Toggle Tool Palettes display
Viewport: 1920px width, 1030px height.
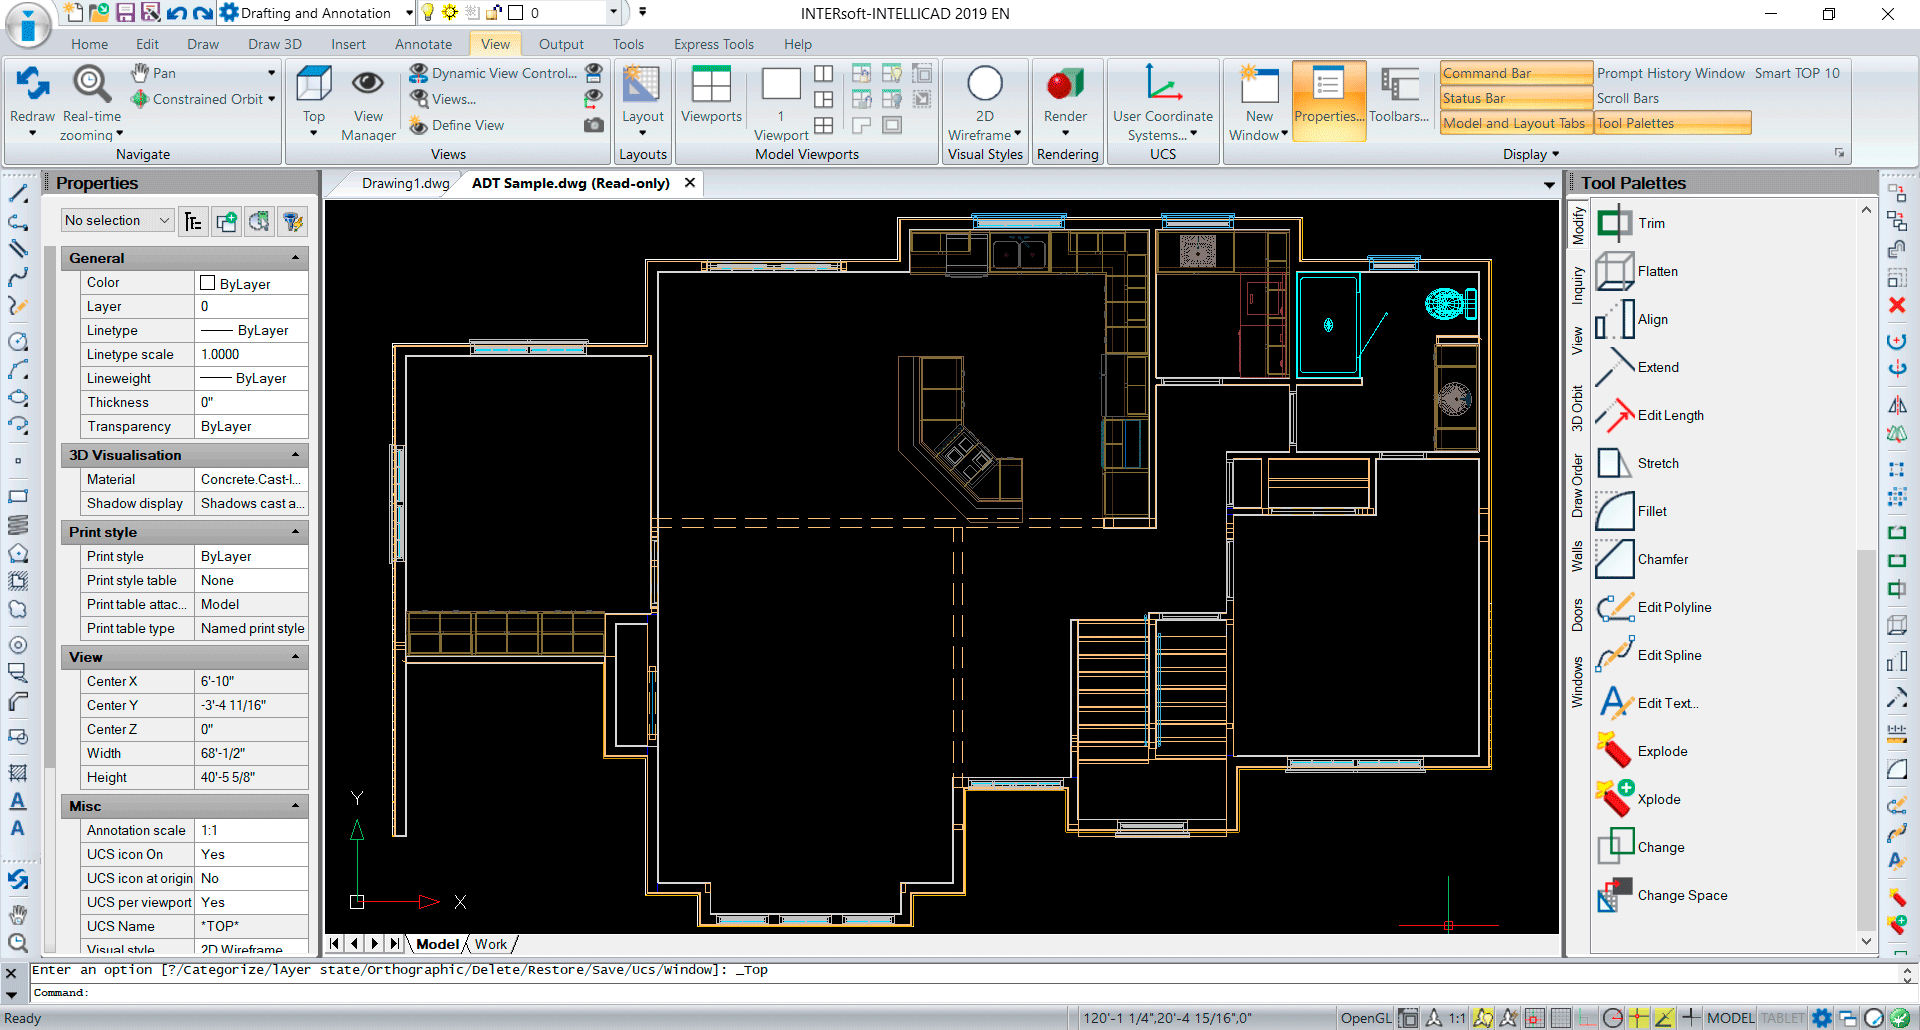pos(1672,123)
